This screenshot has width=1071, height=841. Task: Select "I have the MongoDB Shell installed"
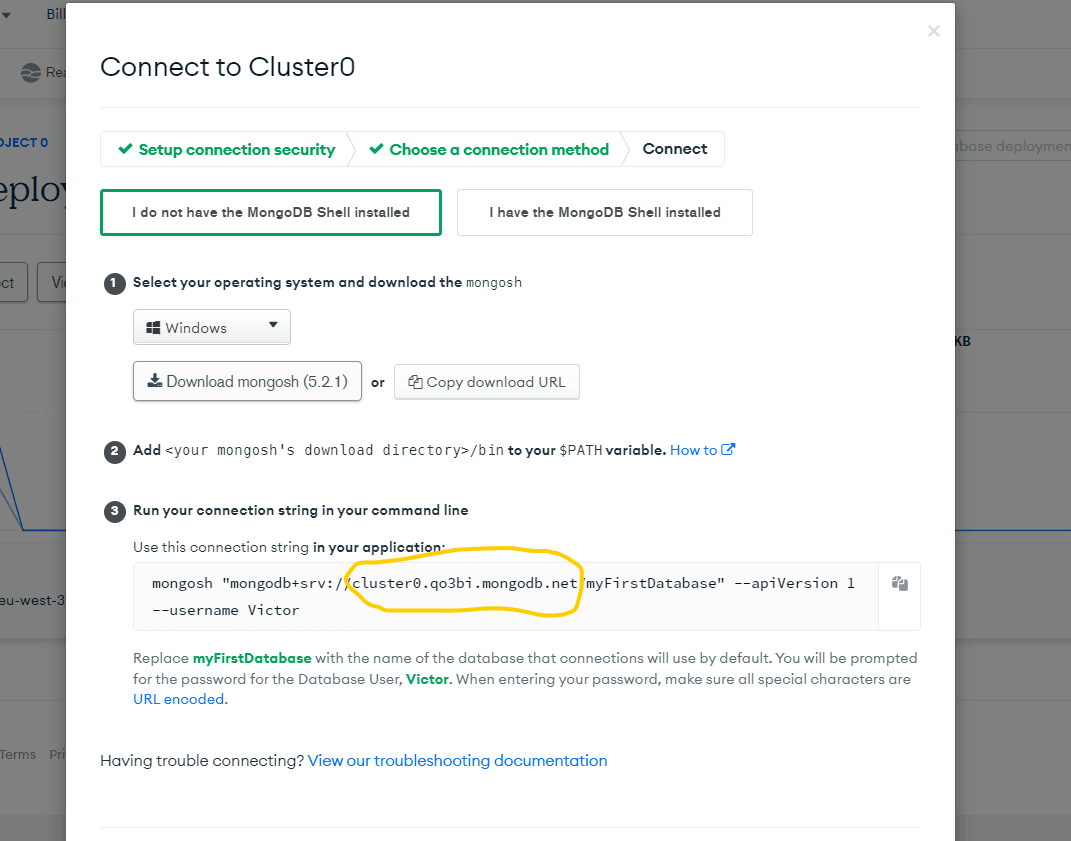click(x=604, y=212)
